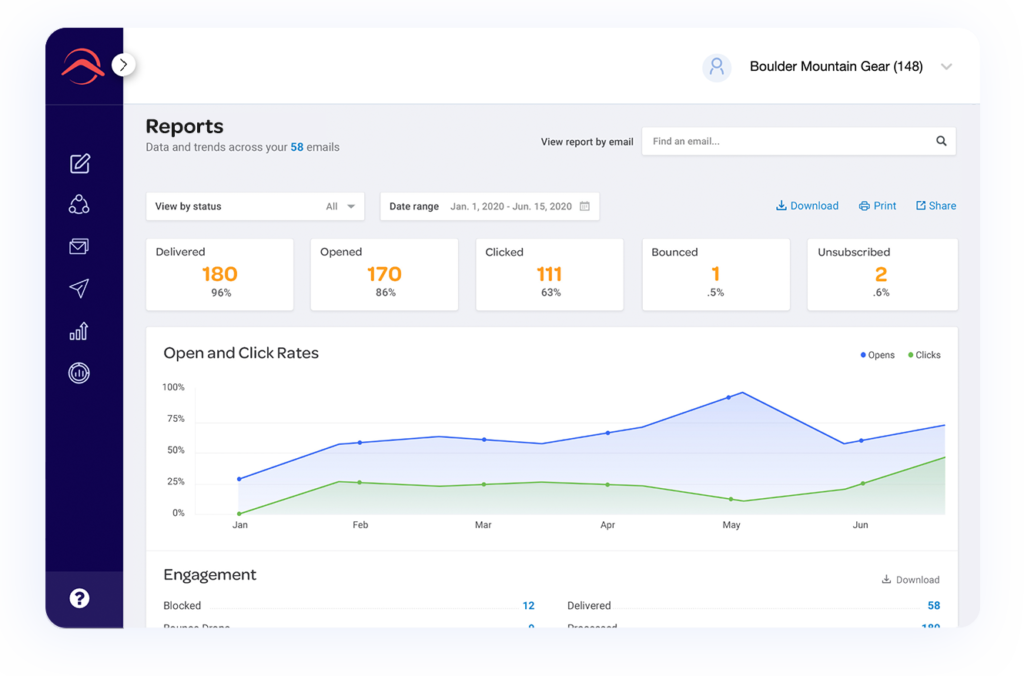Click the paper plane send icon
Screen dimensions: 1024x676
79,289
